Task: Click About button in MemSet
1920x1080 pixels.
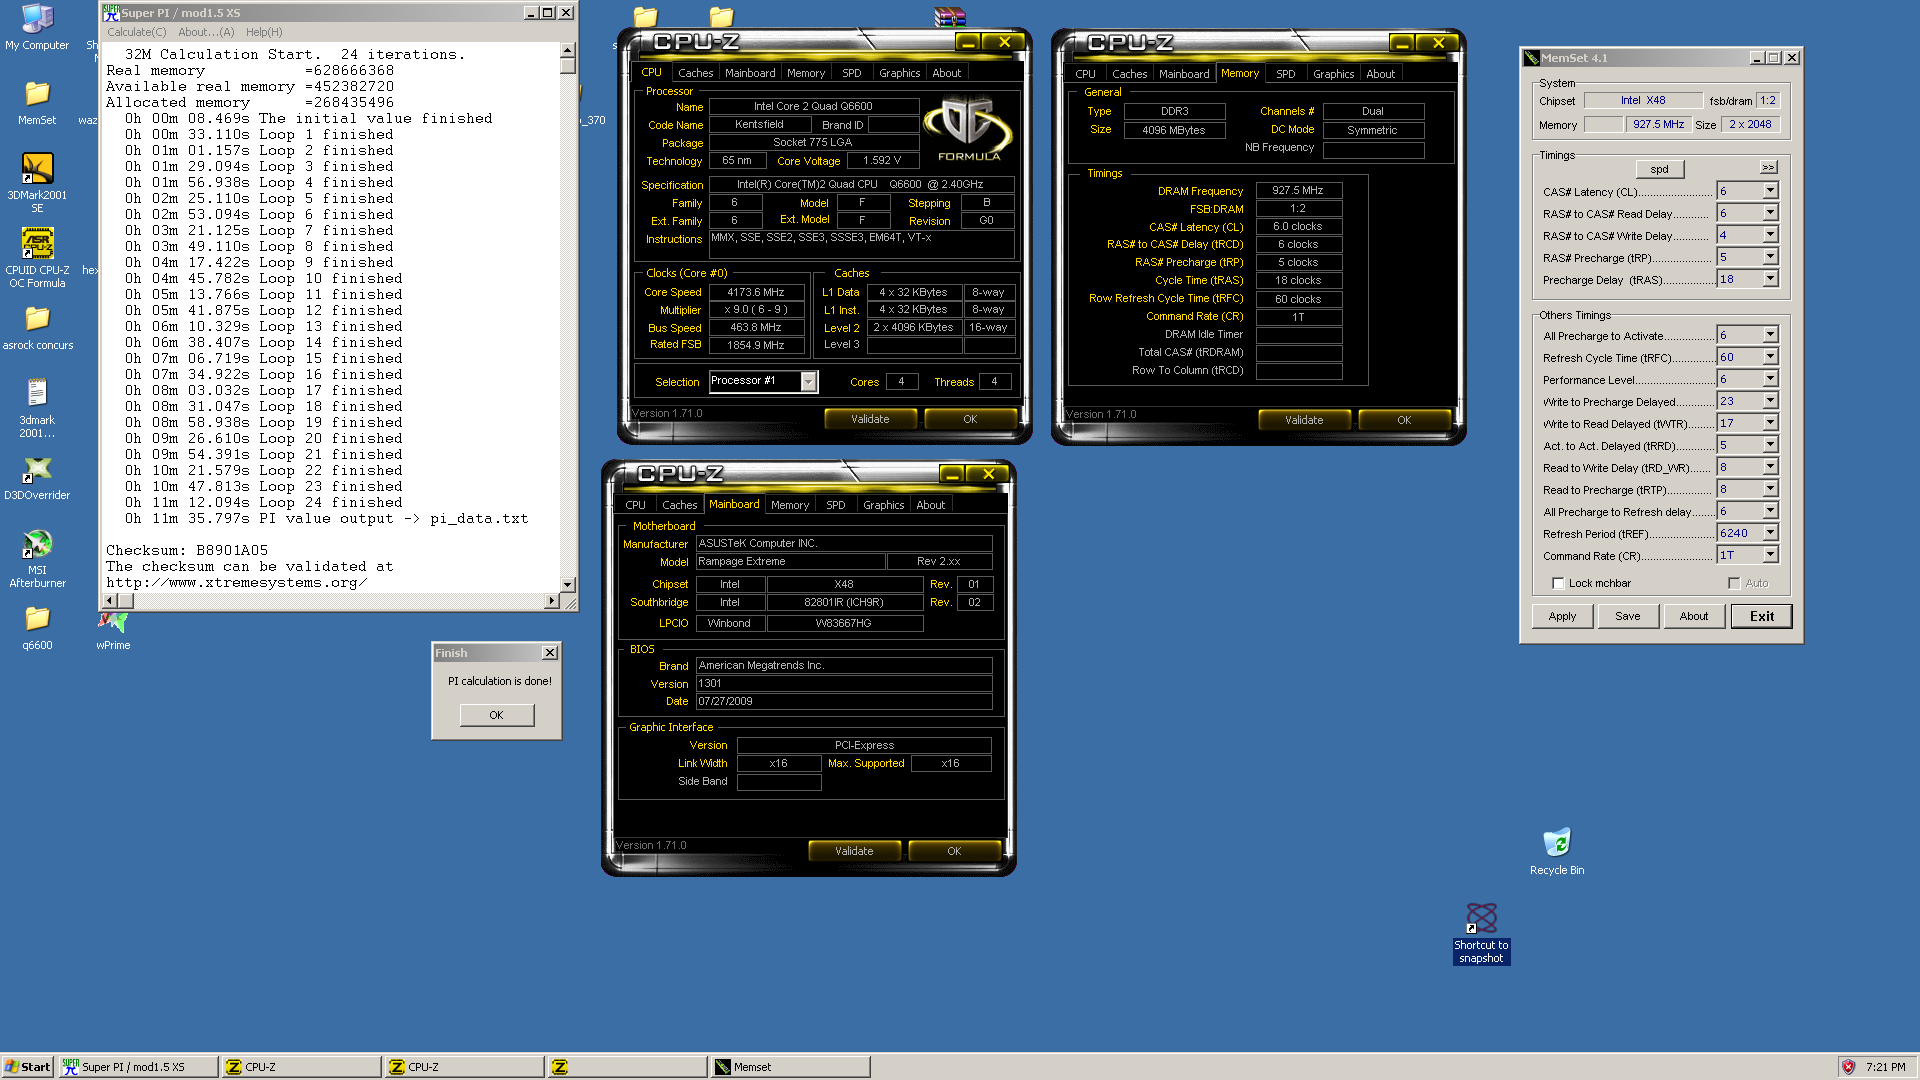Action: coord(1693,616)
